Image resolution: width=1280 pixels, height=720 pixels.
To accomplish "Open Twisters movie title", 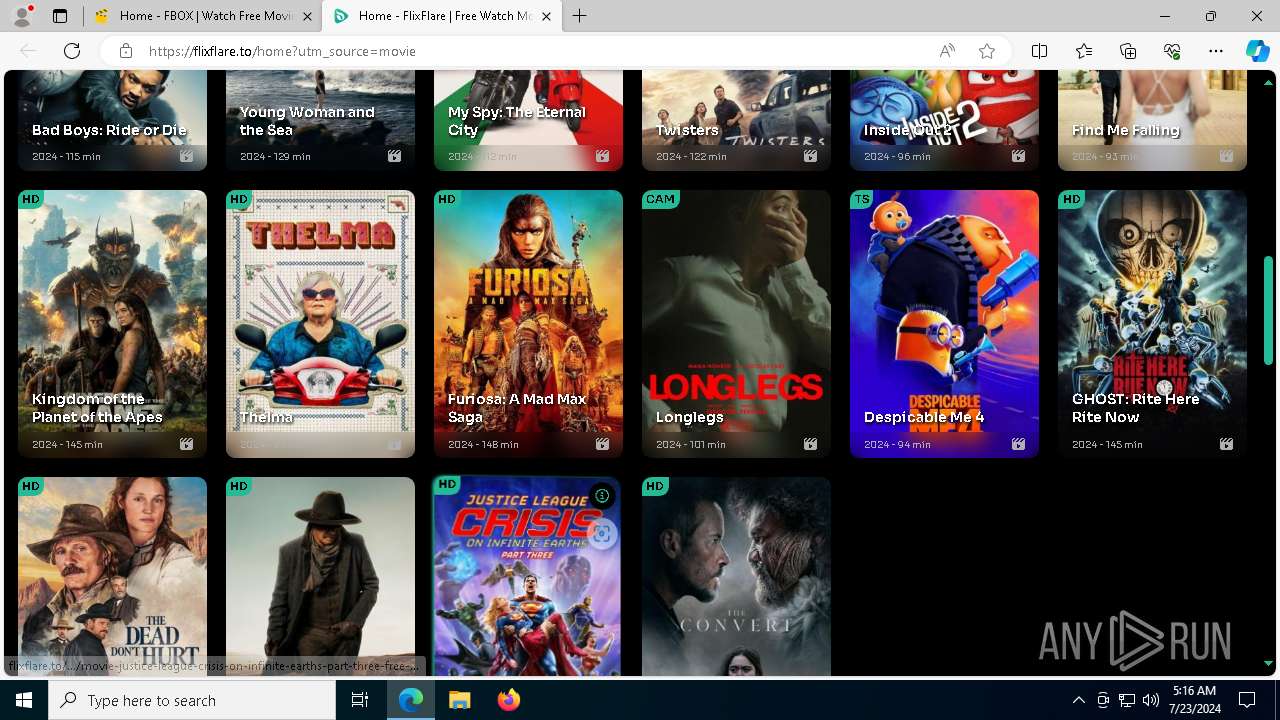I will pyautogui.click(x=687, y=130).
